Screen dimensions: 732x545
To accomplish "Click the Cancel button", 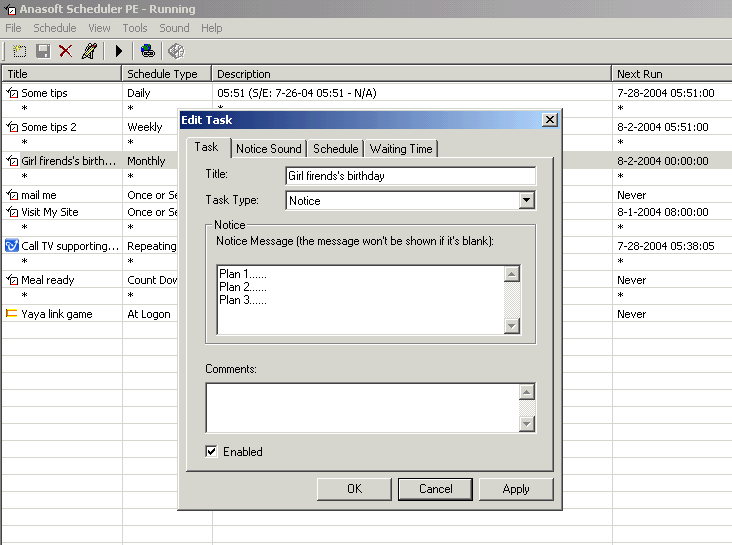I will pos(435,489).
